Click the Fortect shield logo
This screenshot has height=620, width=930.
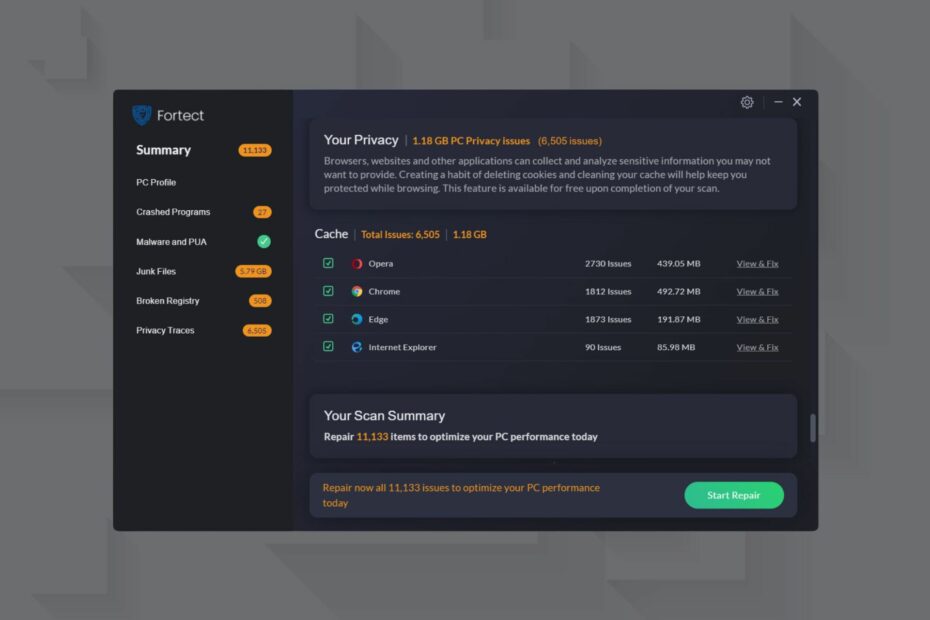coord(142,115)
